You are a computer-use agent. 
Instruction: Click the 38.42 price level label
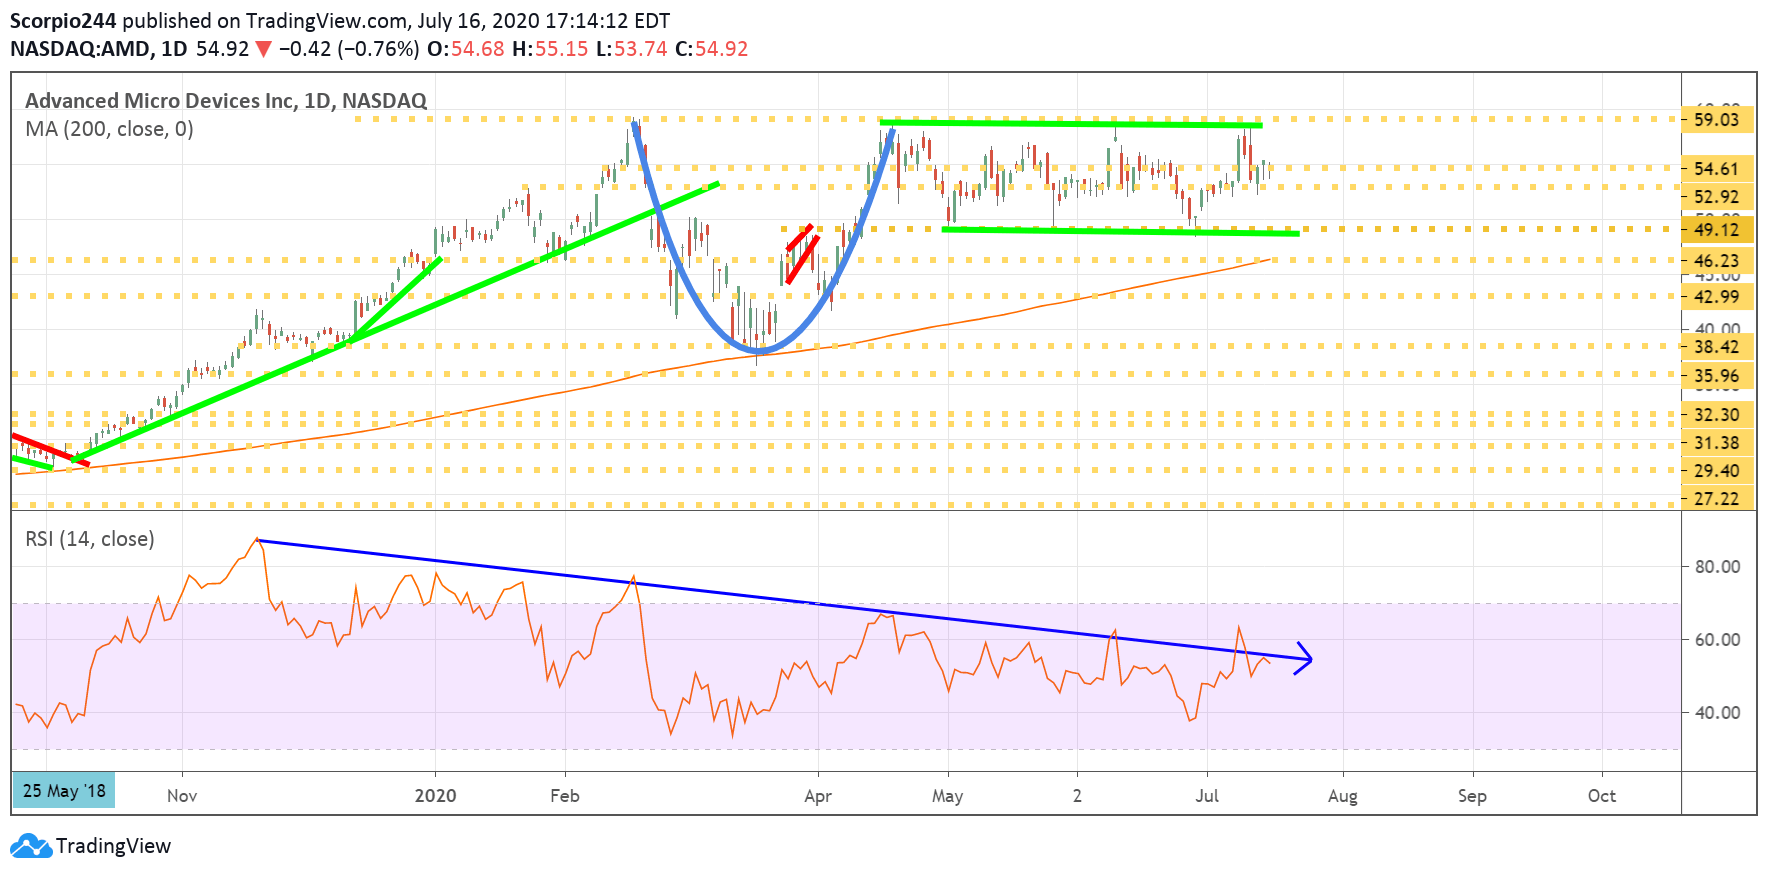[x=1717, y=347]
